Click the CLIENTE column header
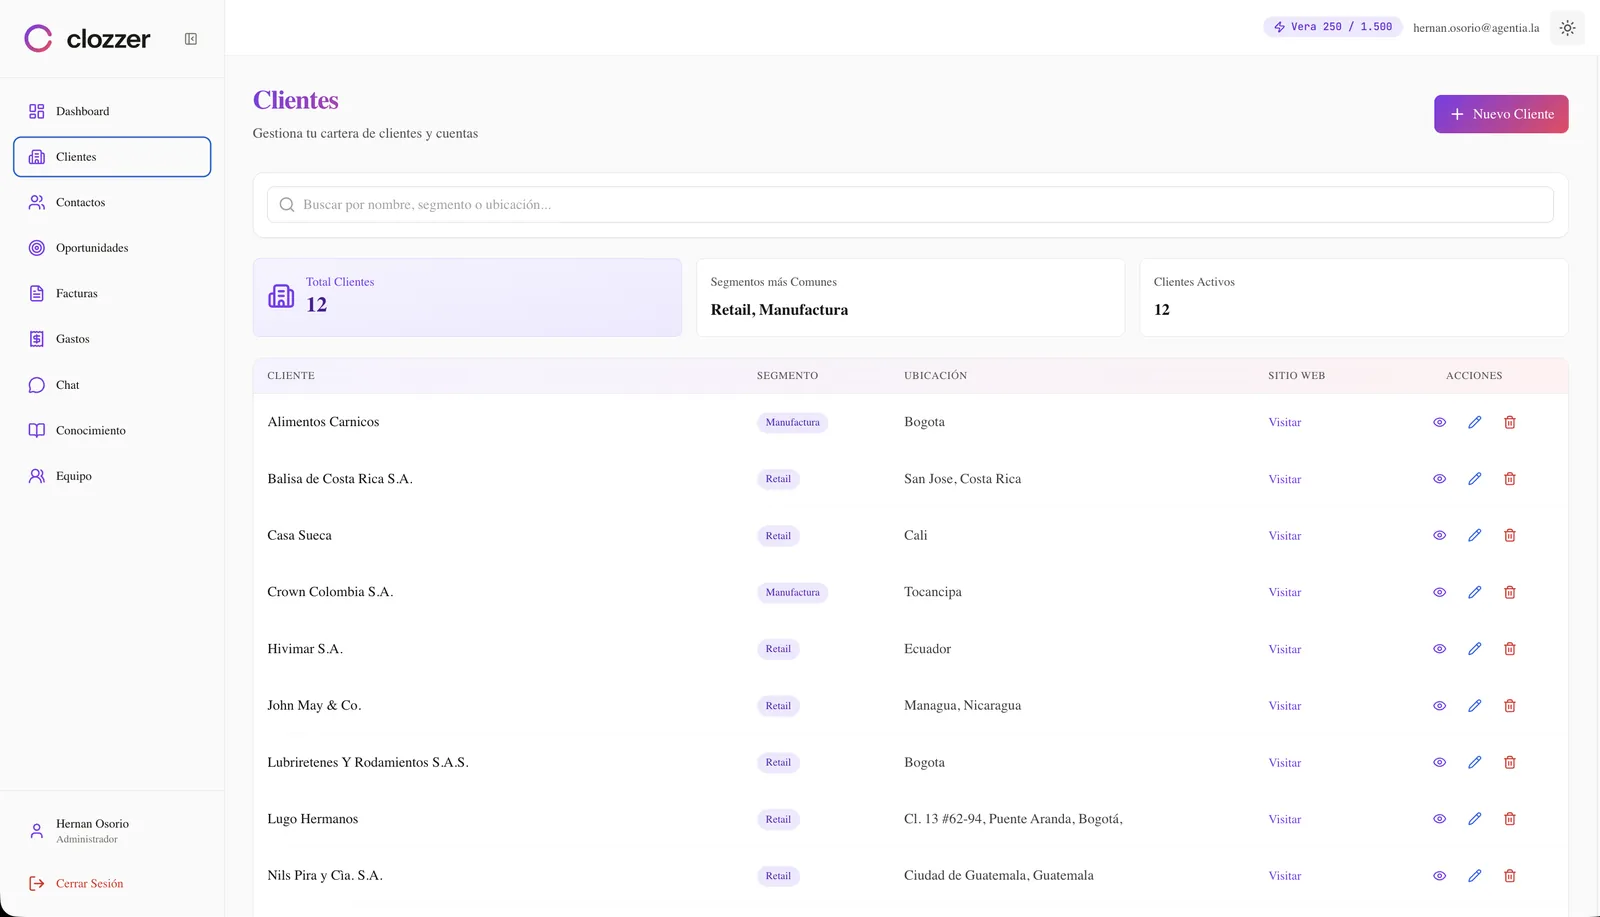1600x917 pixels. point(291,376)
